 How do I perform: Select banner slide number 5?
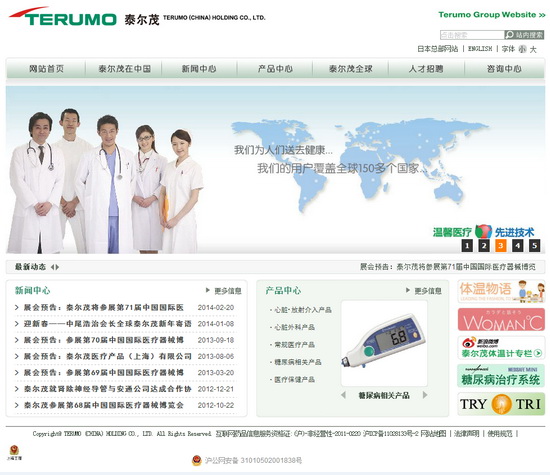tap(534, 246)
